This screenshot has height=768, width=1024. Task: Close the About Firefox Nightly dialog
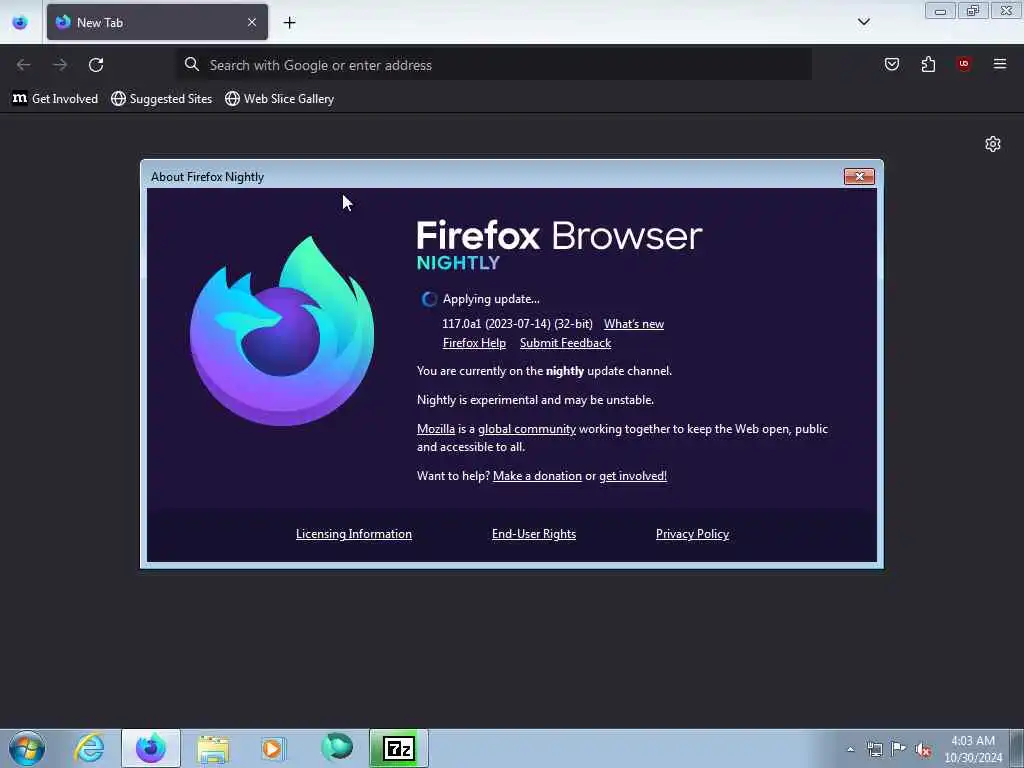tap(859, 176)
